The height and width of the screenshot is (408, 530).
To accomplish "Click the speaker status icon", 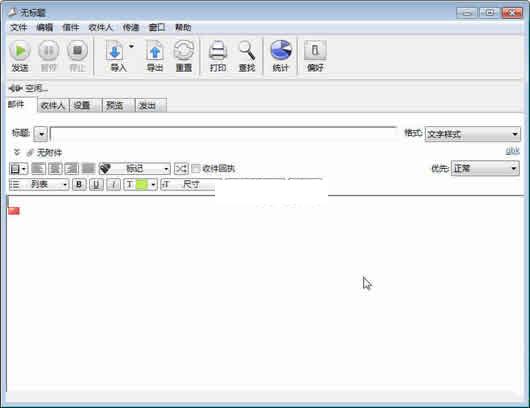I will pos(15,89).
